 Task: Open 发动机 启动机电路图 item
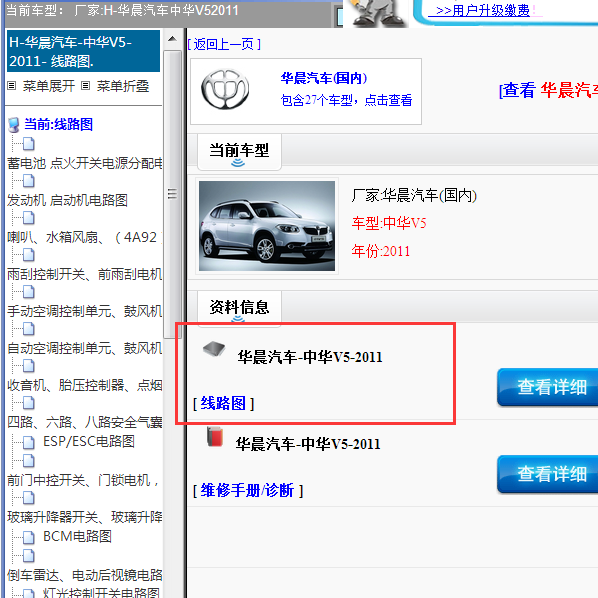point(67,200)
